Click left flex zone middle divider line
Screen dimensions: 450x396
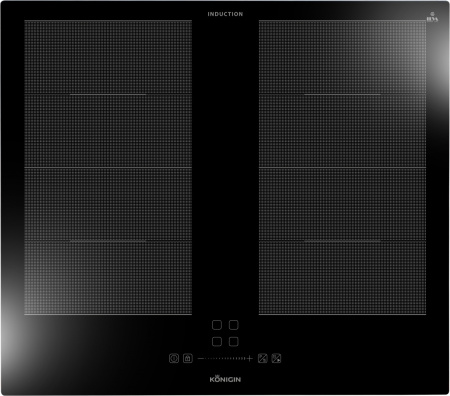tap(108, 167)
